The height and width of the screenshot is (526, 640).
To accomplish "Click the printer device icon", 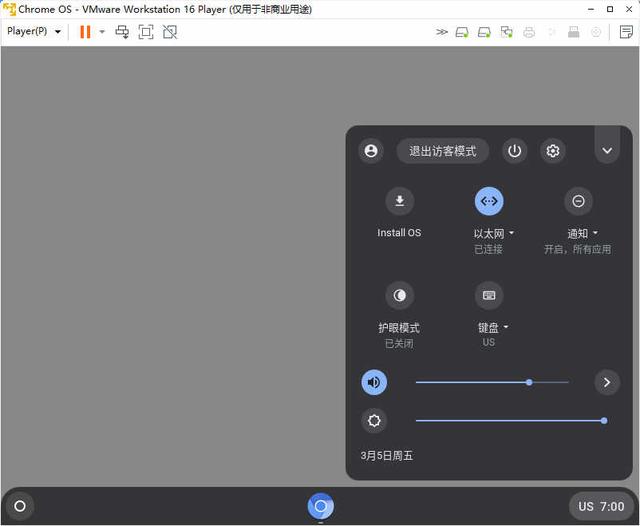I will click(x=529, y=32).
